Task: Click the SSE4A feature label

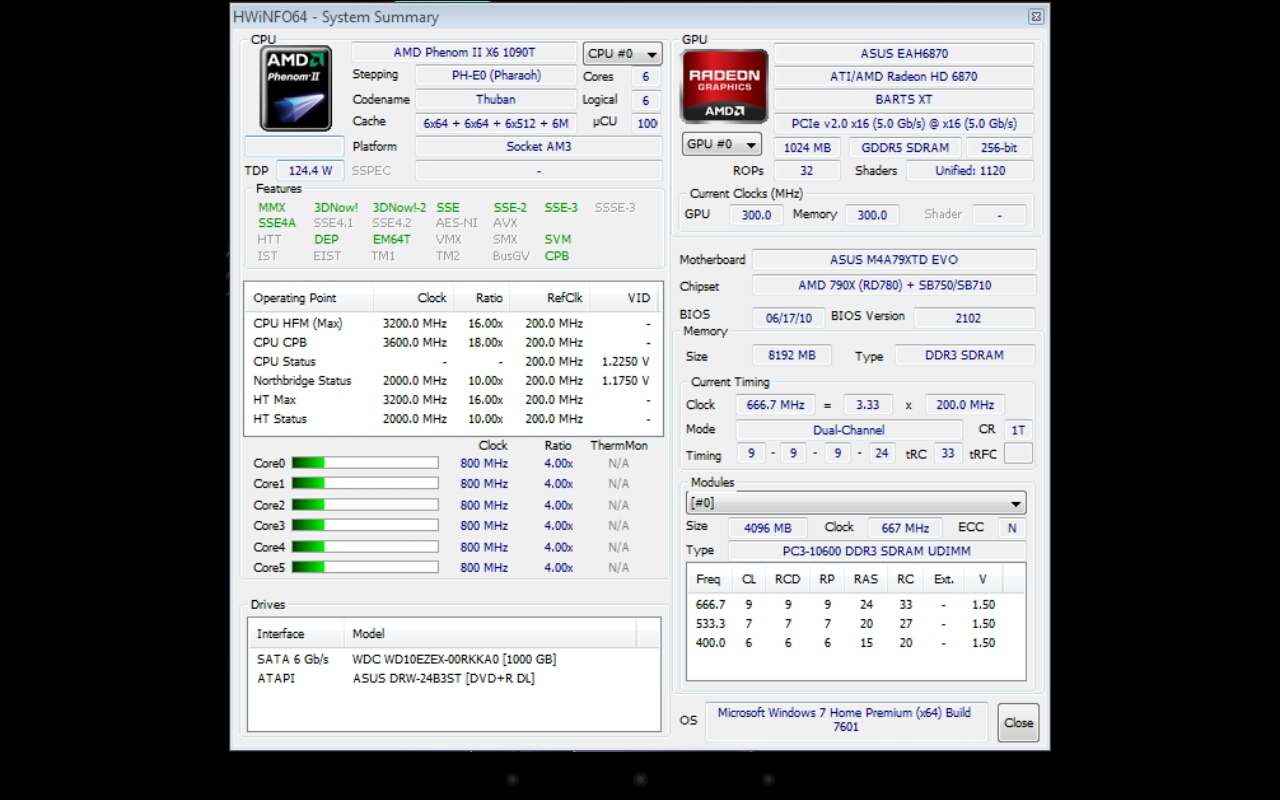Action: tap(277, 223)
